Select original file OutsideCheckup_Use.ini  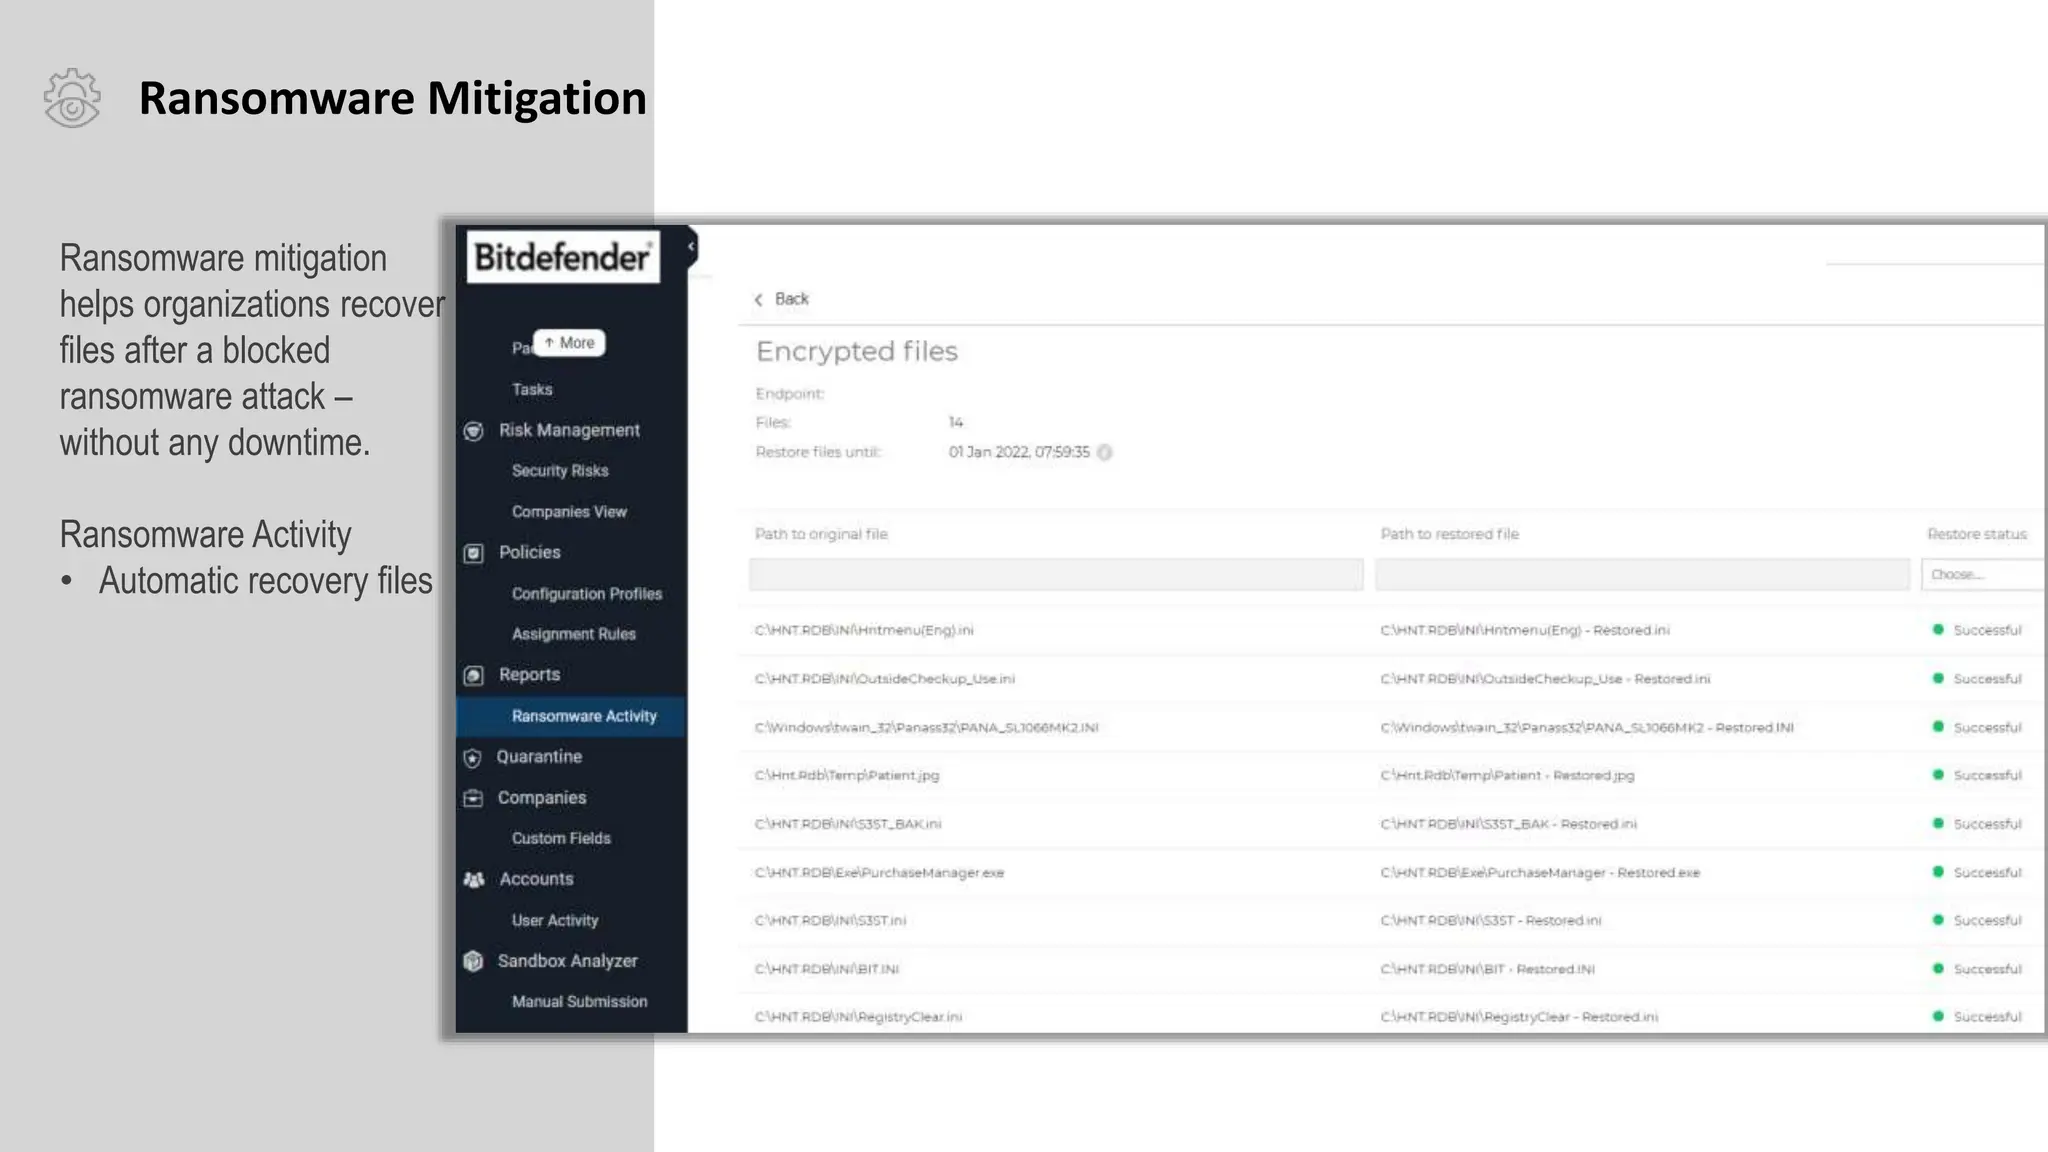(885, 679)
